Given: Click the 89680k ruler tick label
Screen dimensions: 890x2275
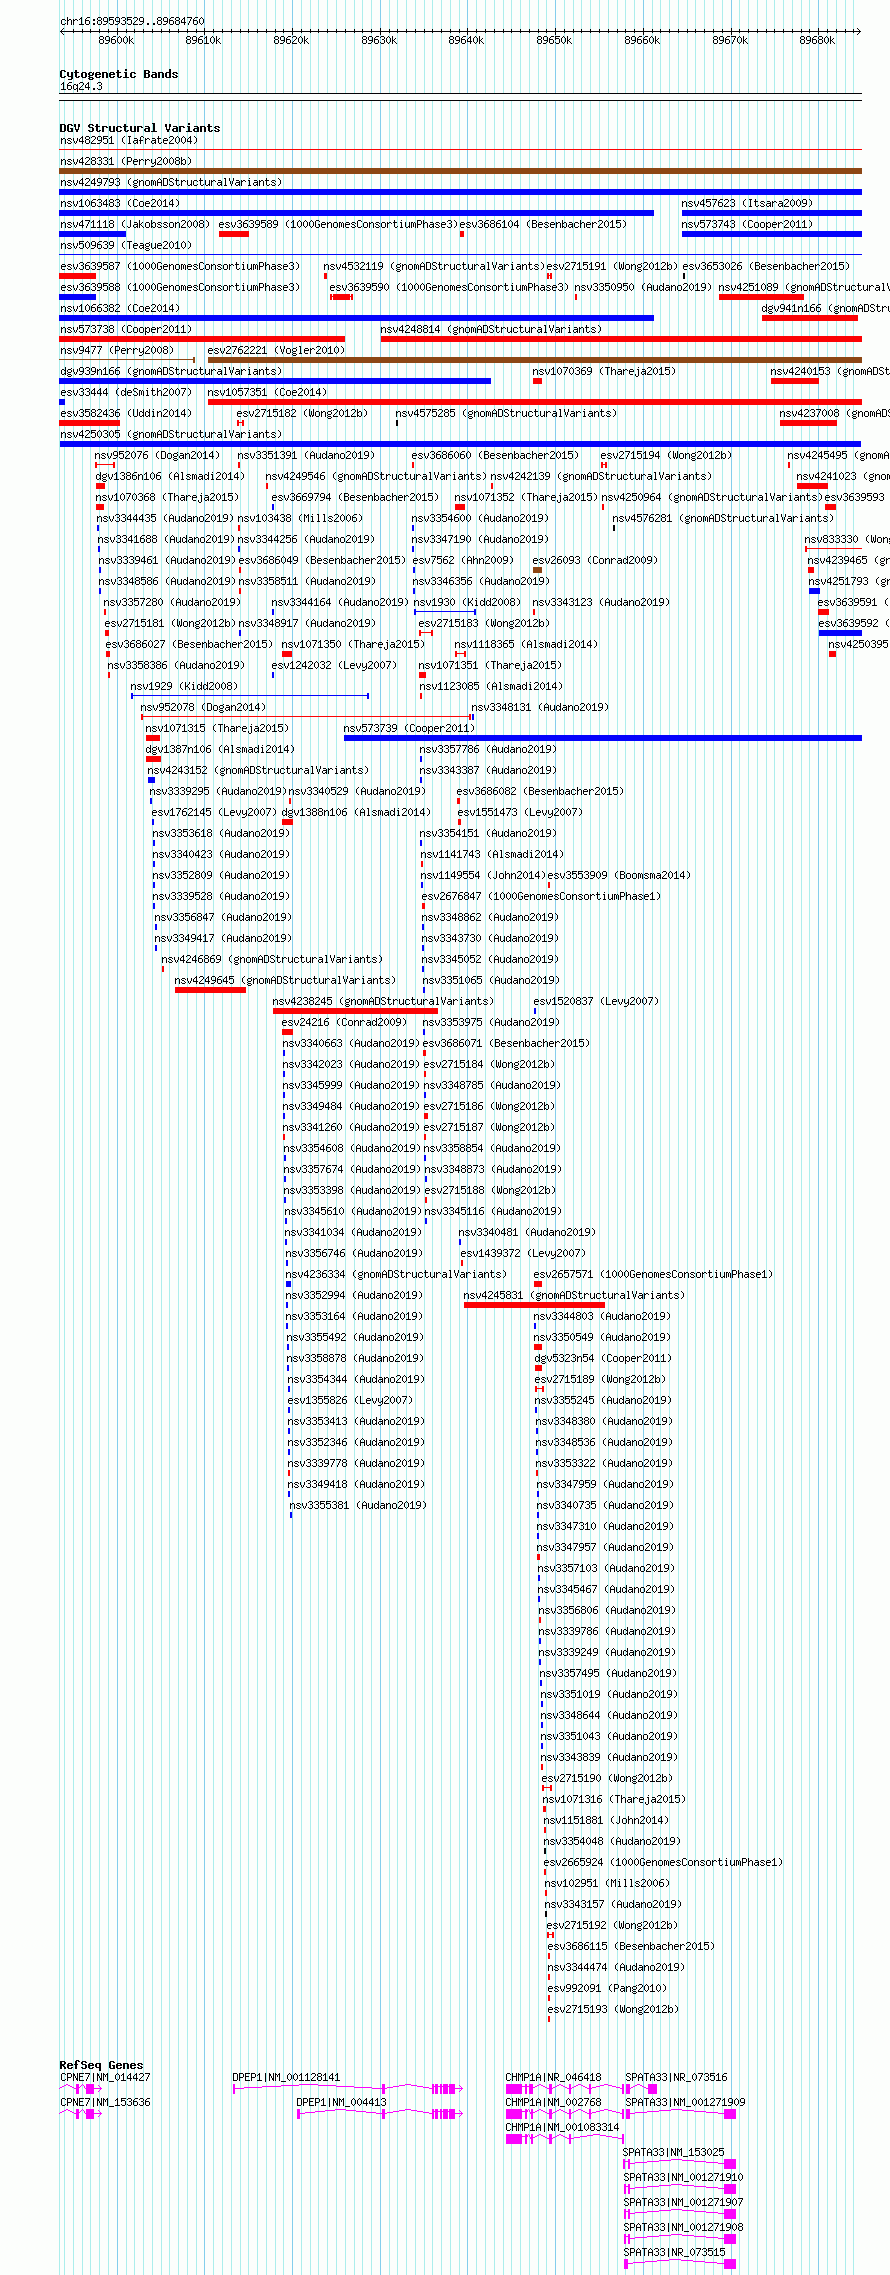Looking at the screenshot, I should 817,40.
